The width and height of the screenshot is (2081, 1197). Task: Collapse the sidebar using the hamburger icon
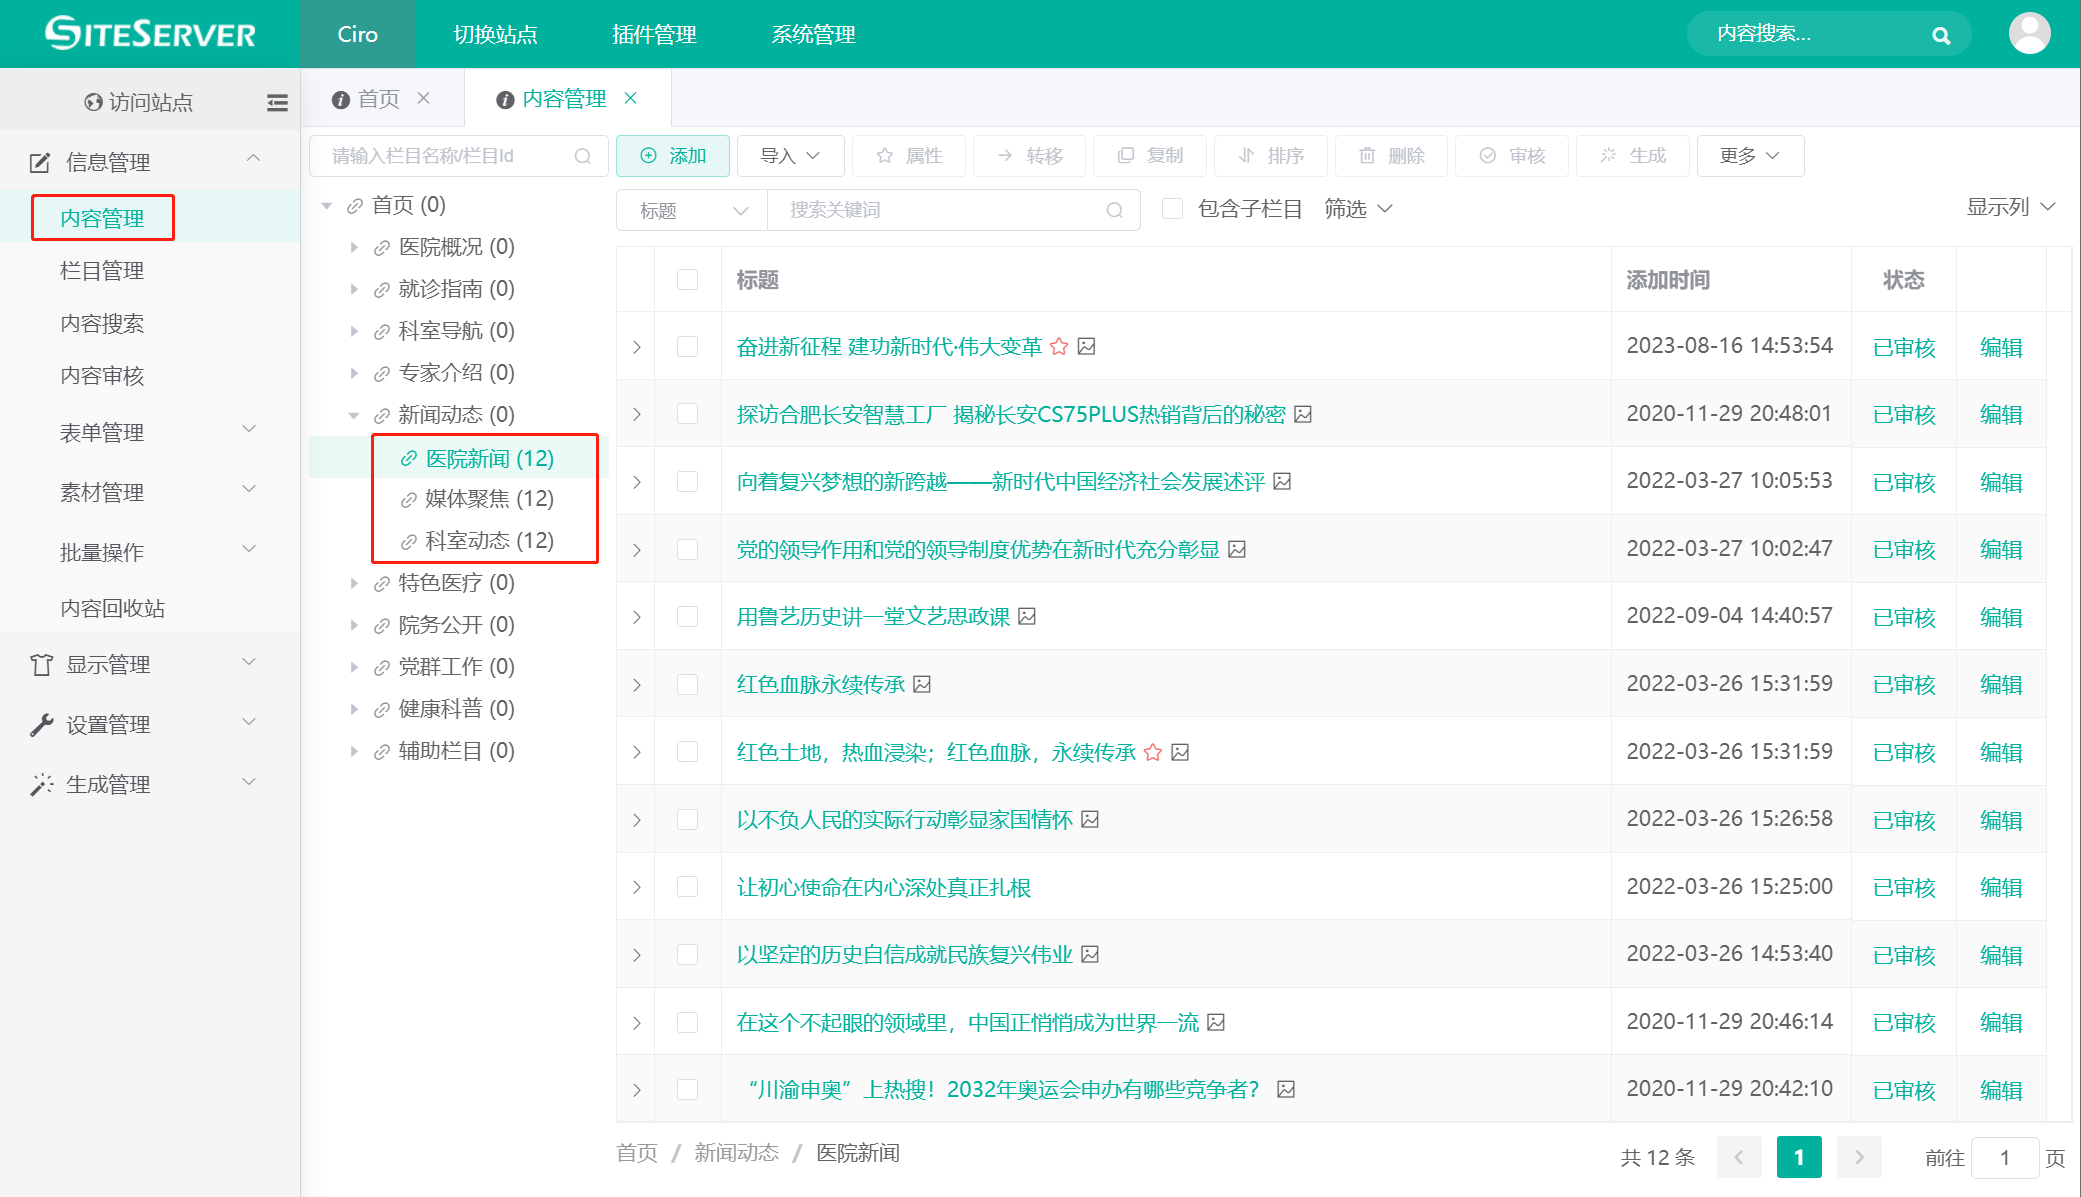pyautogui.click(x=277, y=101)
